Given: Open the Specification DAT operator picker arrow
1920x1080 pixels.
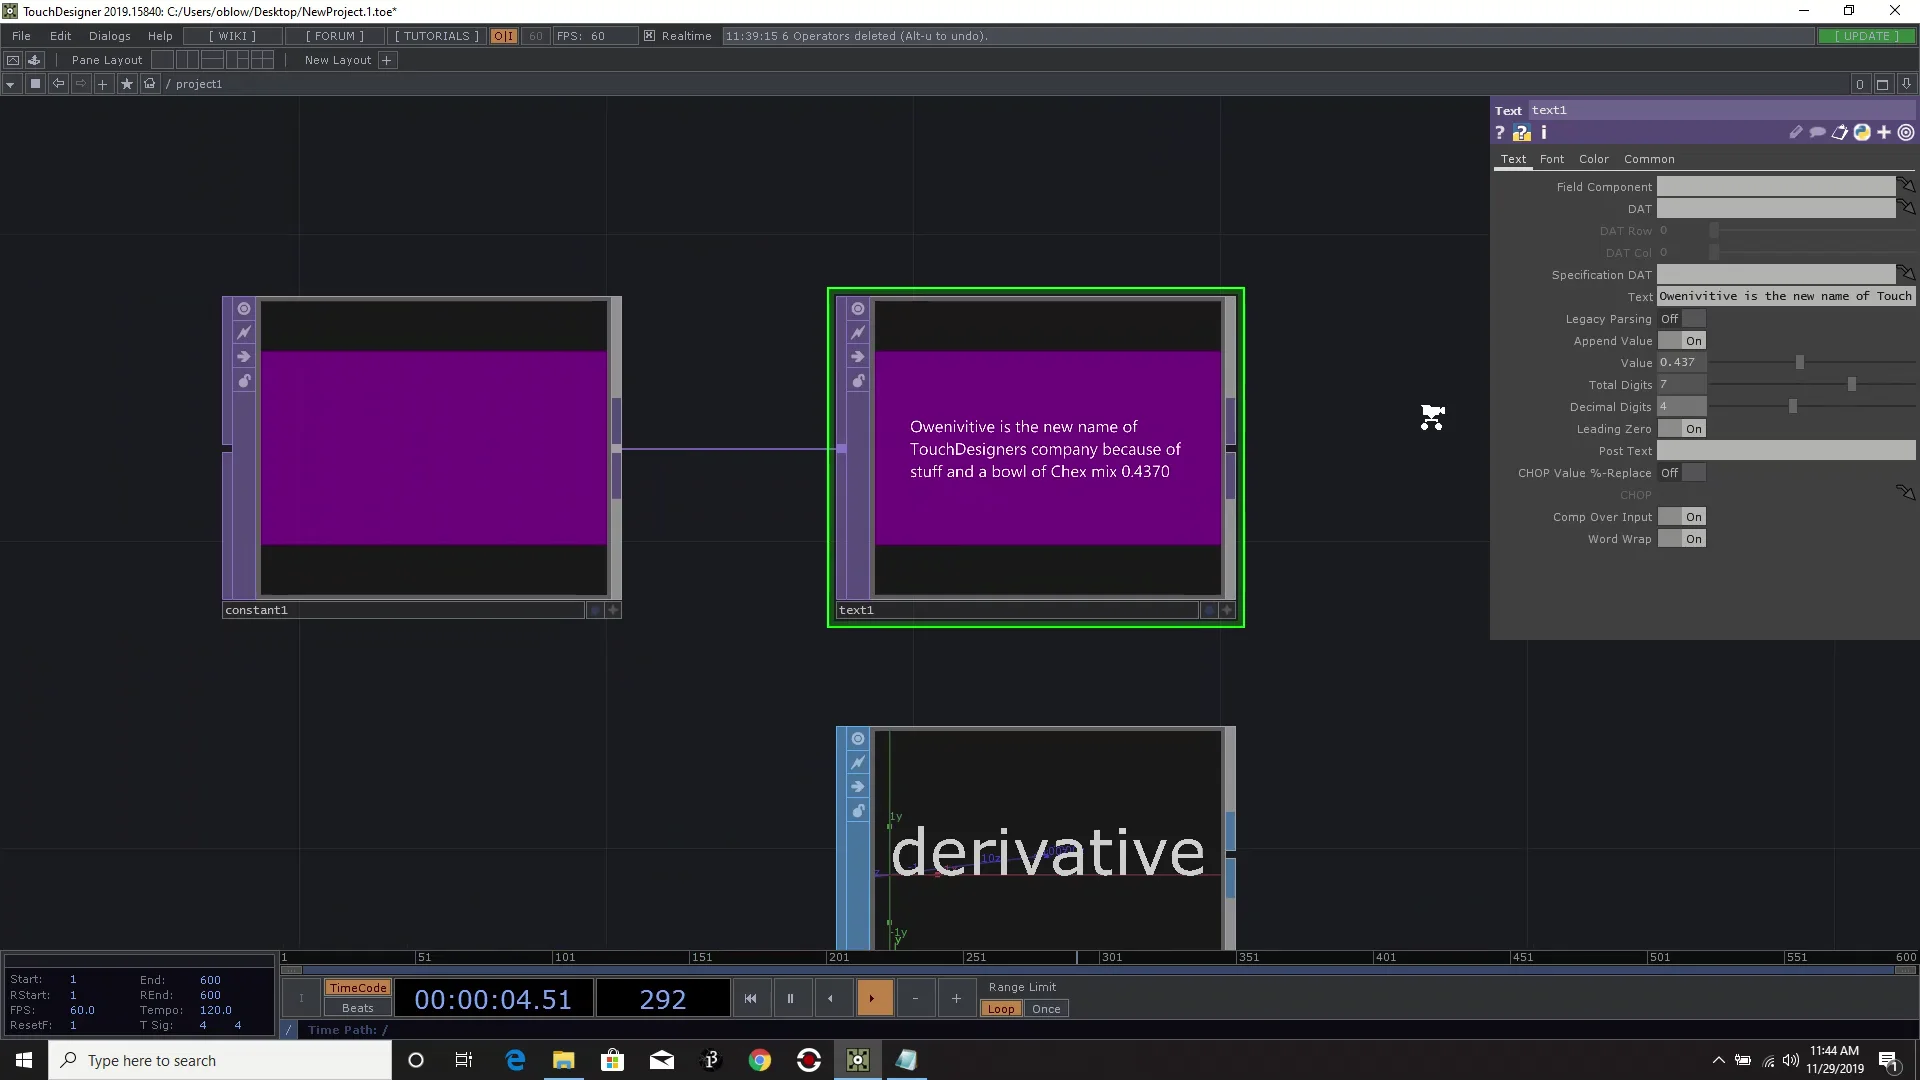Looking at the screenshot, I should 1906,274.
